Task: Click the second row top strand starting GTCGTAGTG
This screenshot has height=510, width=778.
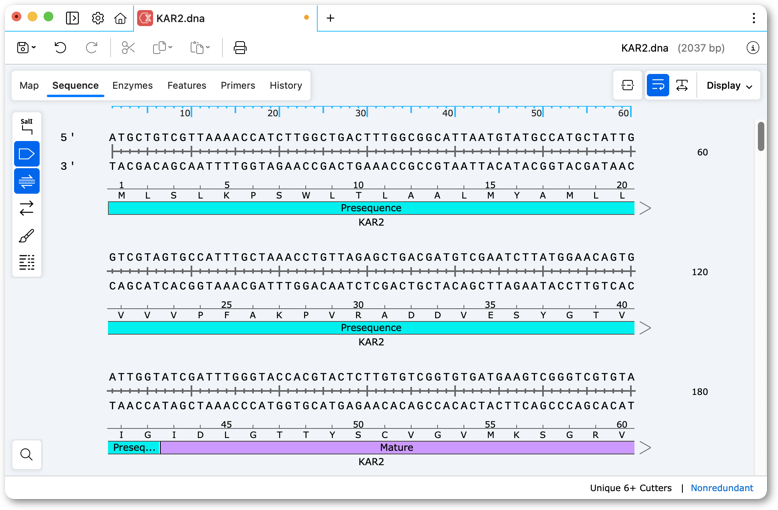Action: point(372,257)
